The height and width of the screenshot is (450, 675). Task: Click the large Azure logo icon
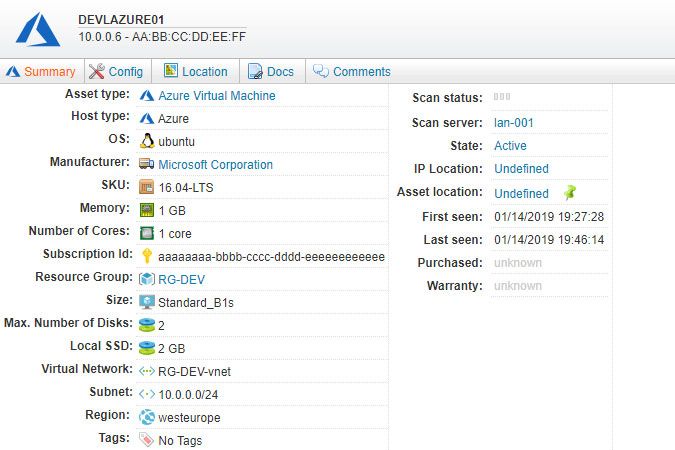(x=37, y=28)
